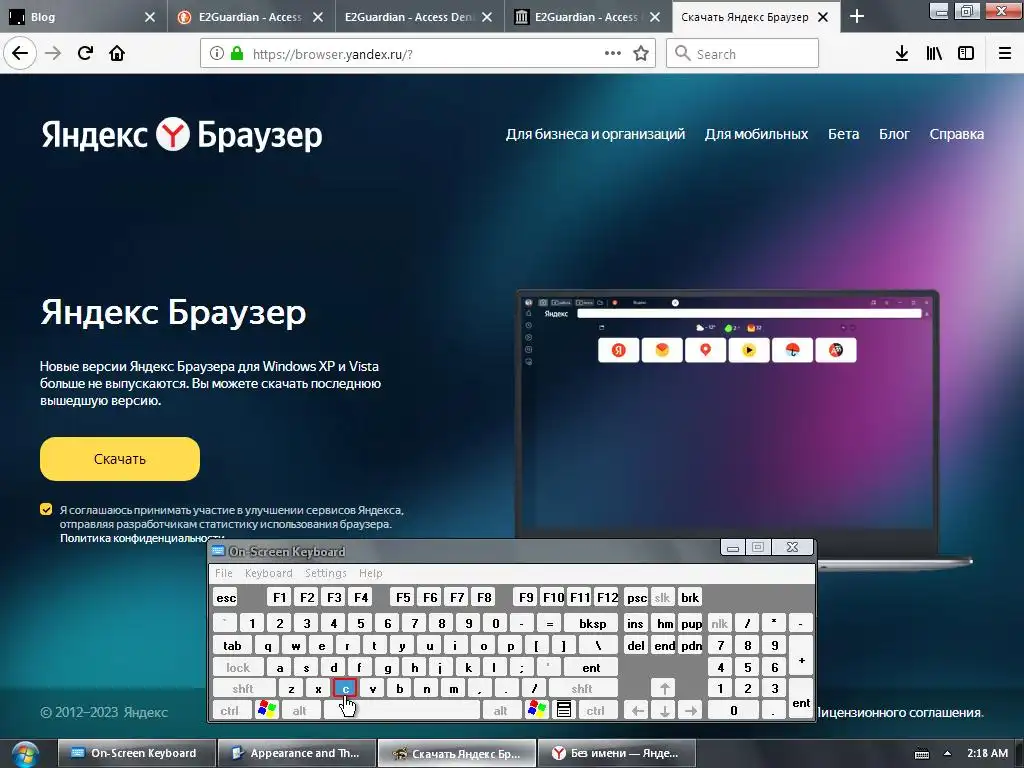Toggle Firefox sidebar icon
Viewport: 1024px width, 768px height.
pos(966,54)
